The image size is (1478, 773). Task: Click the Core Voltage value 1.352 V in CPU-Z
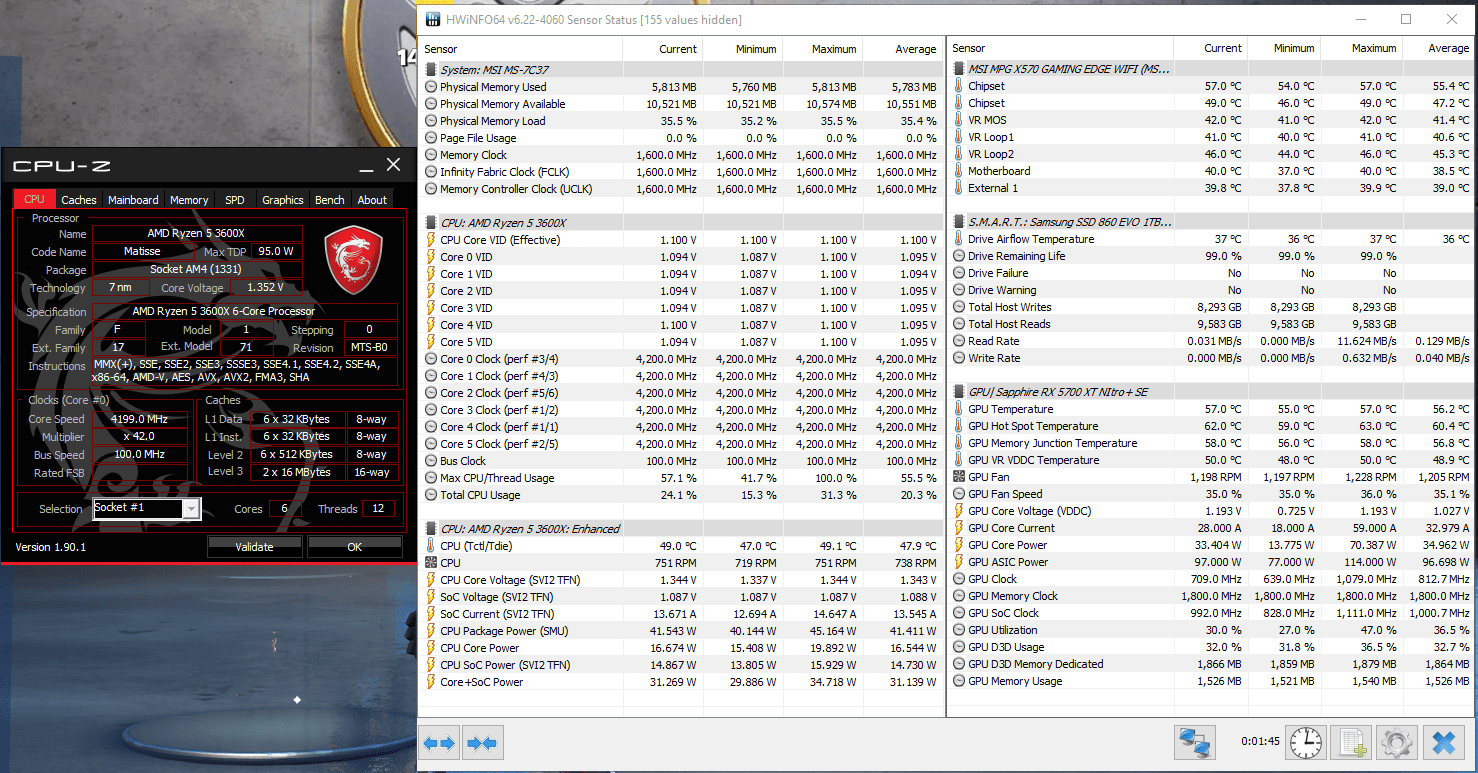point(266,288)
